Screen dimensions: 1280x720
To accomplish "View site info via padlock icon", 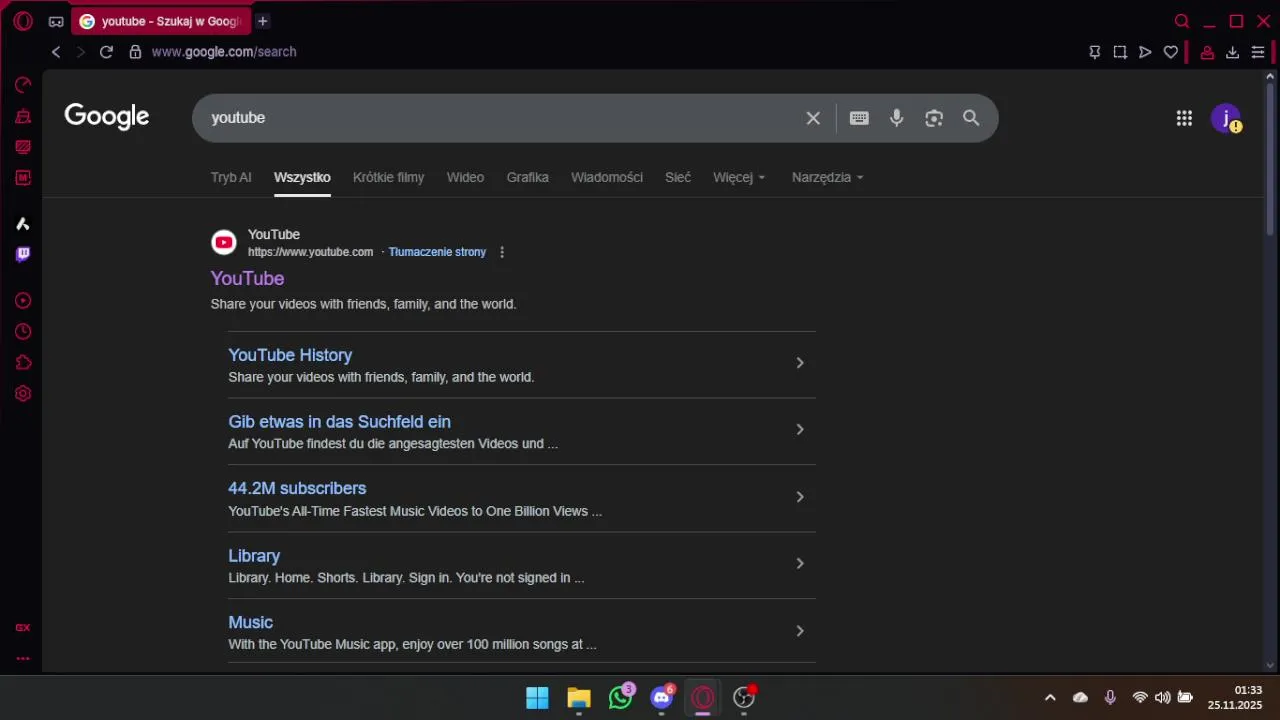I will pos(135,52).
